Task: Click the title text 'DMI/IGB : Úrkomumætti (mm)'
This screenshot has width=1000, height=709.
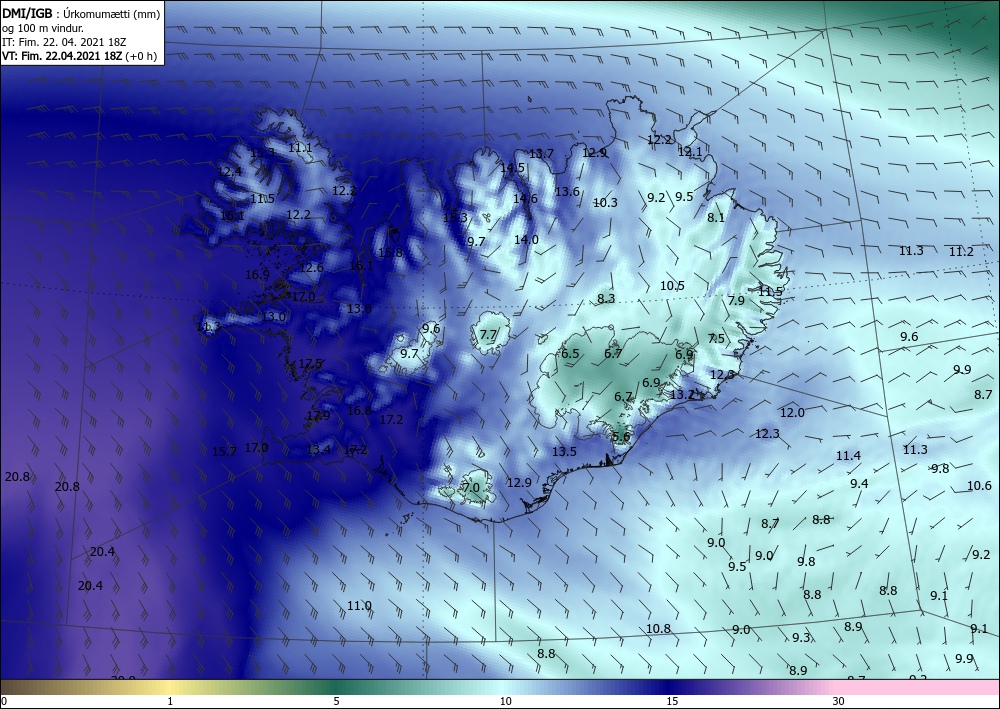Action: [x=81, y=13]
